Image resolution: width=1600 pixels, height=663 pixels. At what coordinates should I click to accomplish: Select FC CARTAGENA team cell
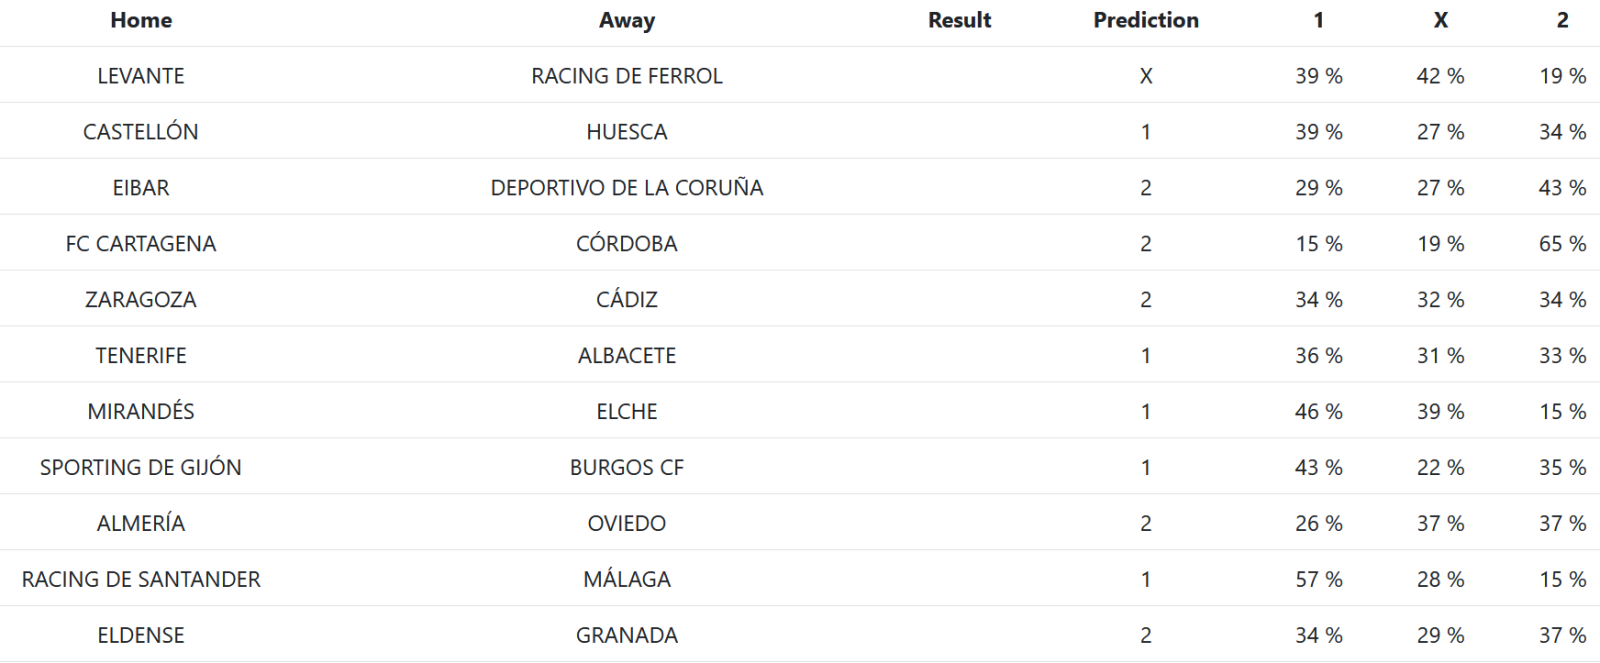click(141, 244)
